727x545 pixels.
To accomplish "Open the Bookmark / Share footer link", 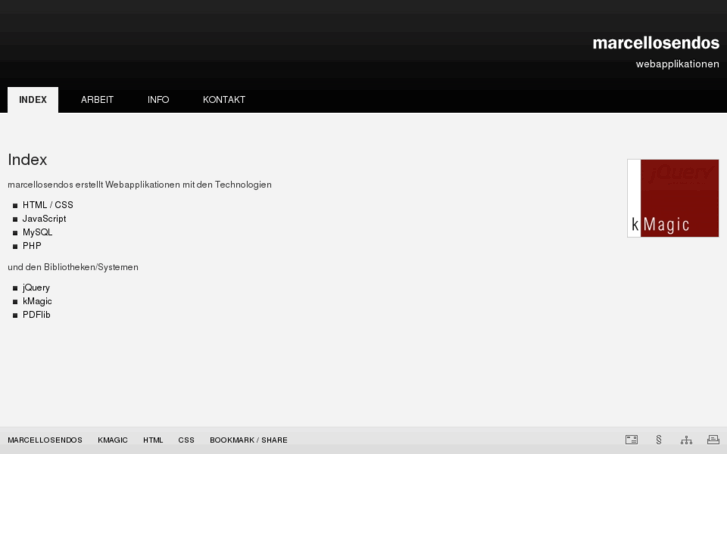I will pyautogui.click(x=249, y=440).
